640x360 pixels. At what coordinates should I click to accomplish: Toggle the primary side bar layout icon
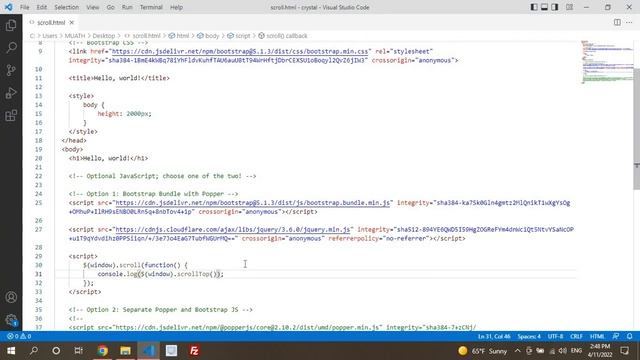pyautogui.click(x=534, y=7)
